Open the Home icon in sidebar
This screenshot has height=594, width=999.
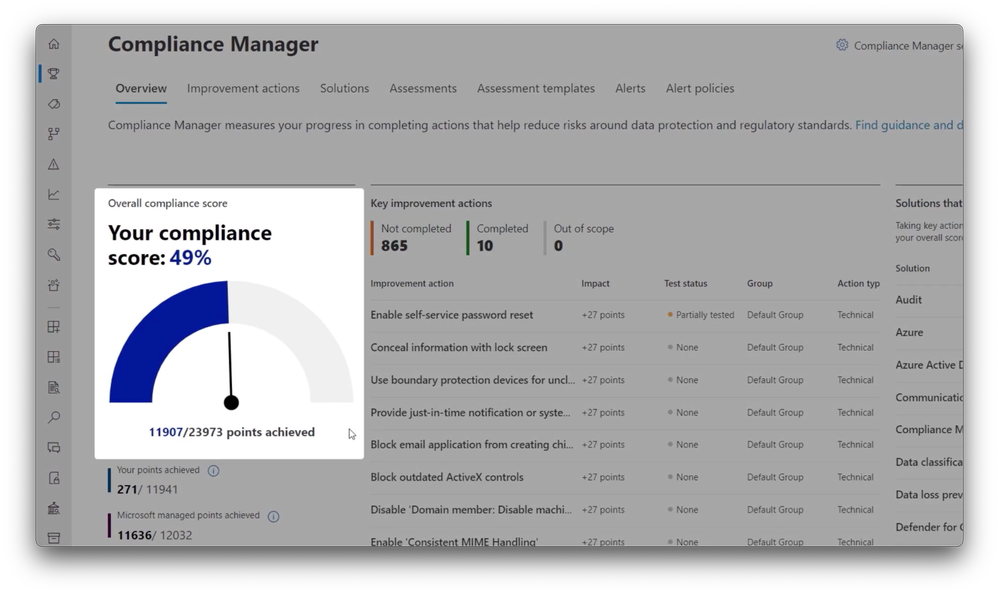(54, 44)
